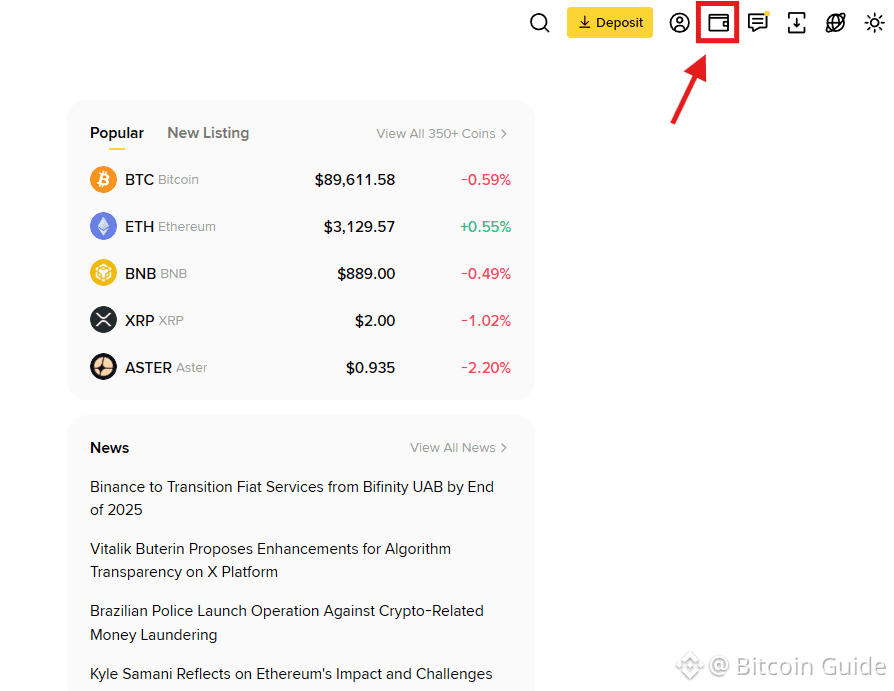Open the search magnifier icon
The image size is (894, 691).
pyautogui.click(x=539, y=23)
